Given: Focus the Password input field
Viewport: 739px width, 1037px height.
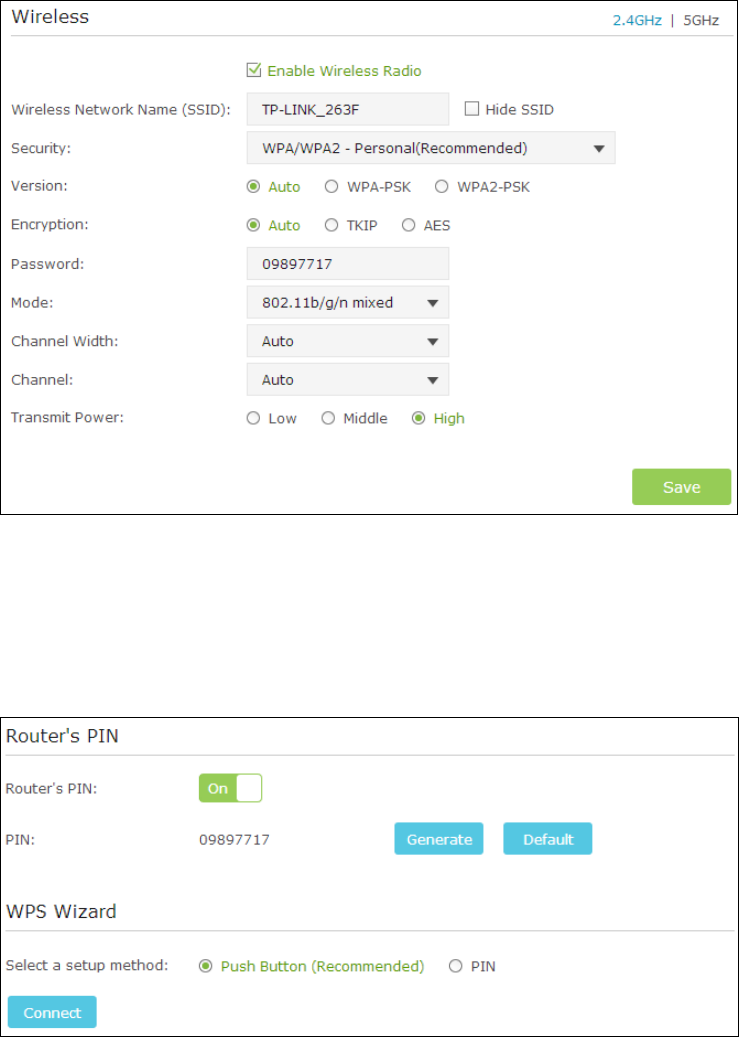Looking at the screenshot, I should pos(348,264).
